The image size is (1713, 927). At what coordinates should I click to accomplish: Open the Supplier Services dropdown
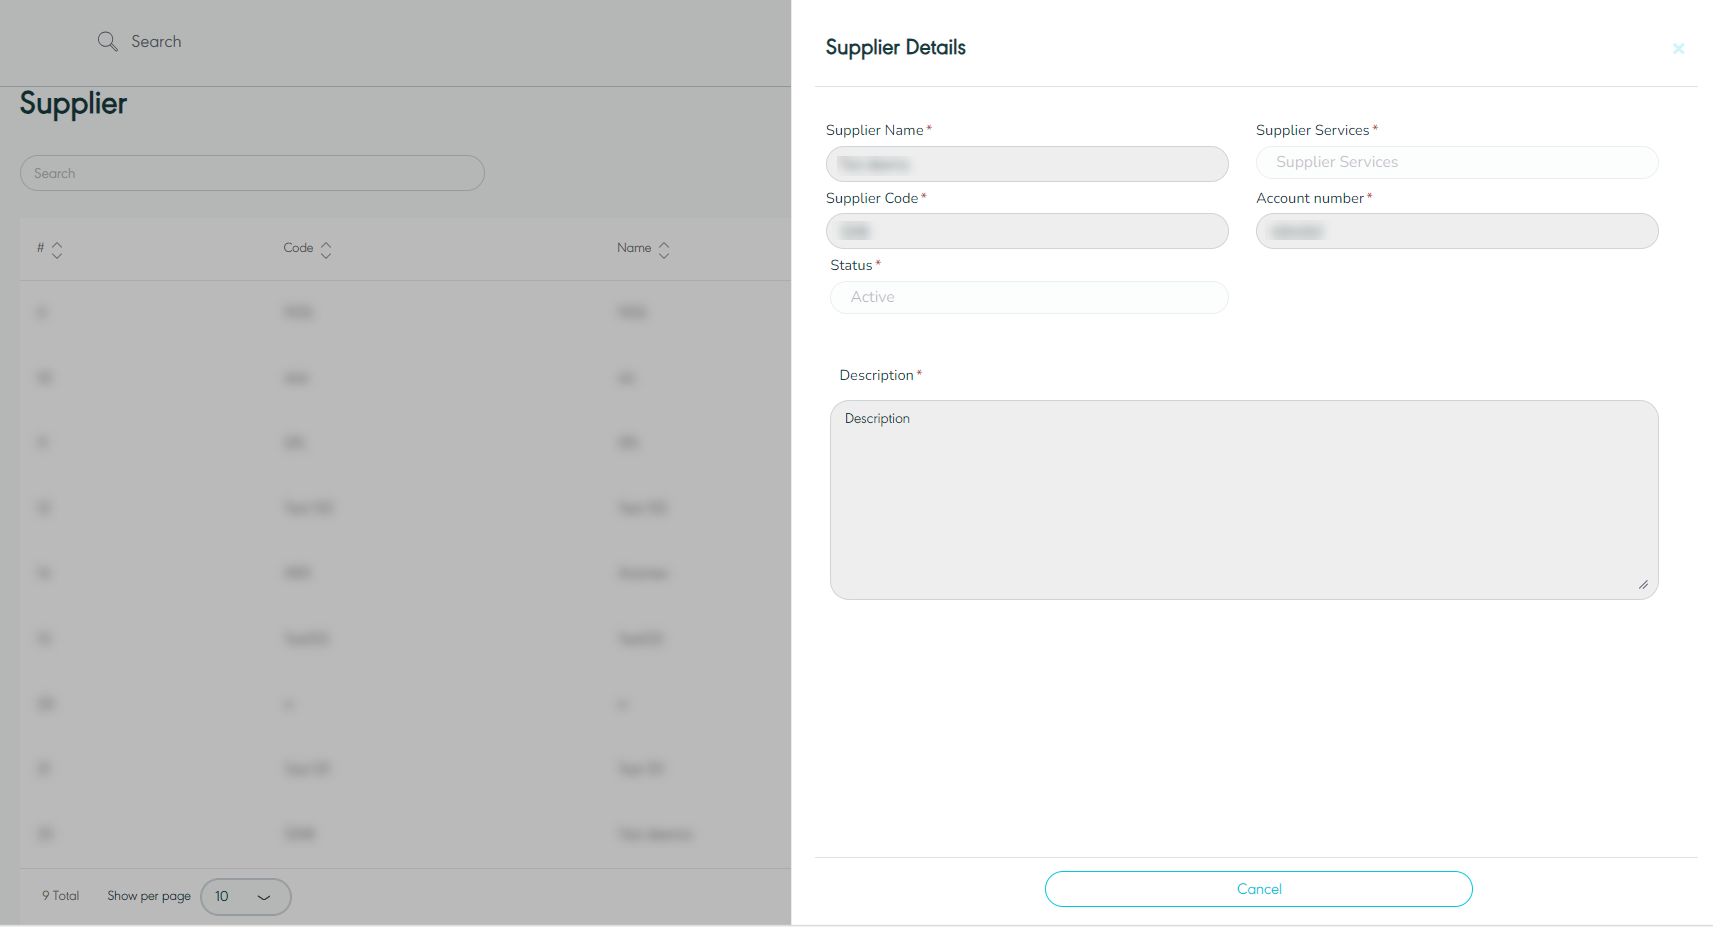click(x=1456, y=162)
